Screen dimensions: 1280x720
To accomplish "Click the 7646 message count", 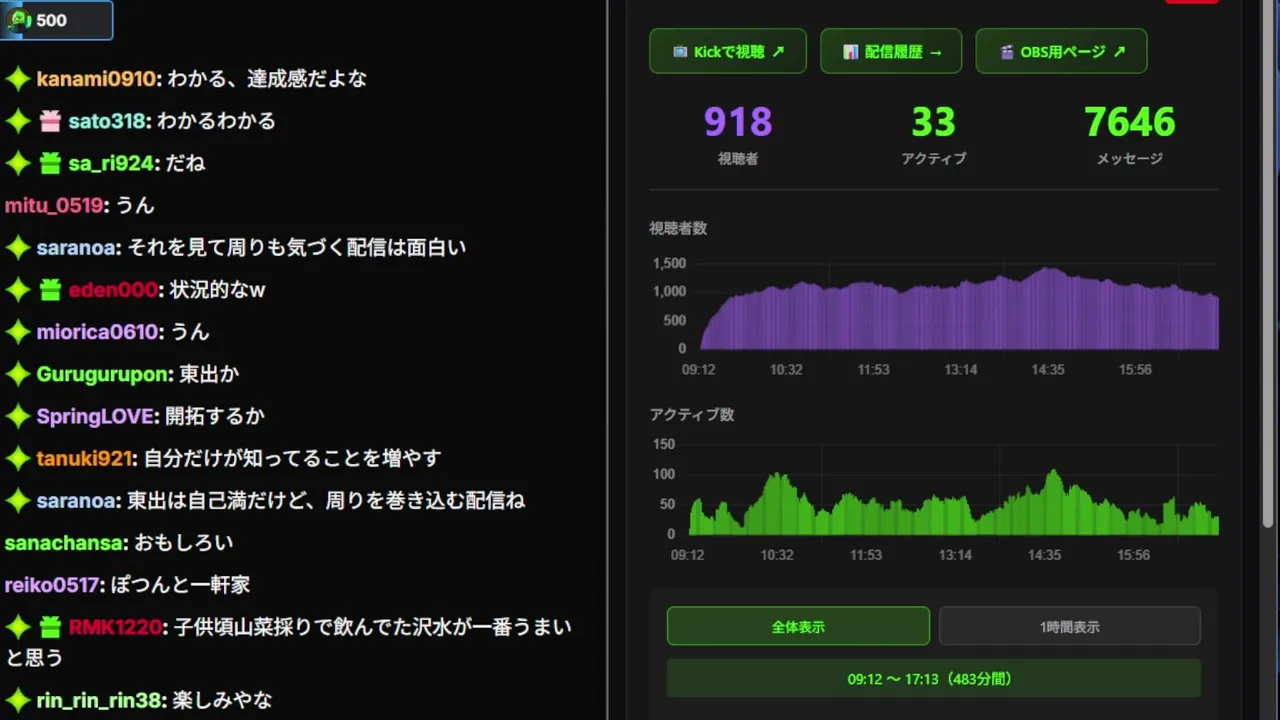I will click(1129, 122).
